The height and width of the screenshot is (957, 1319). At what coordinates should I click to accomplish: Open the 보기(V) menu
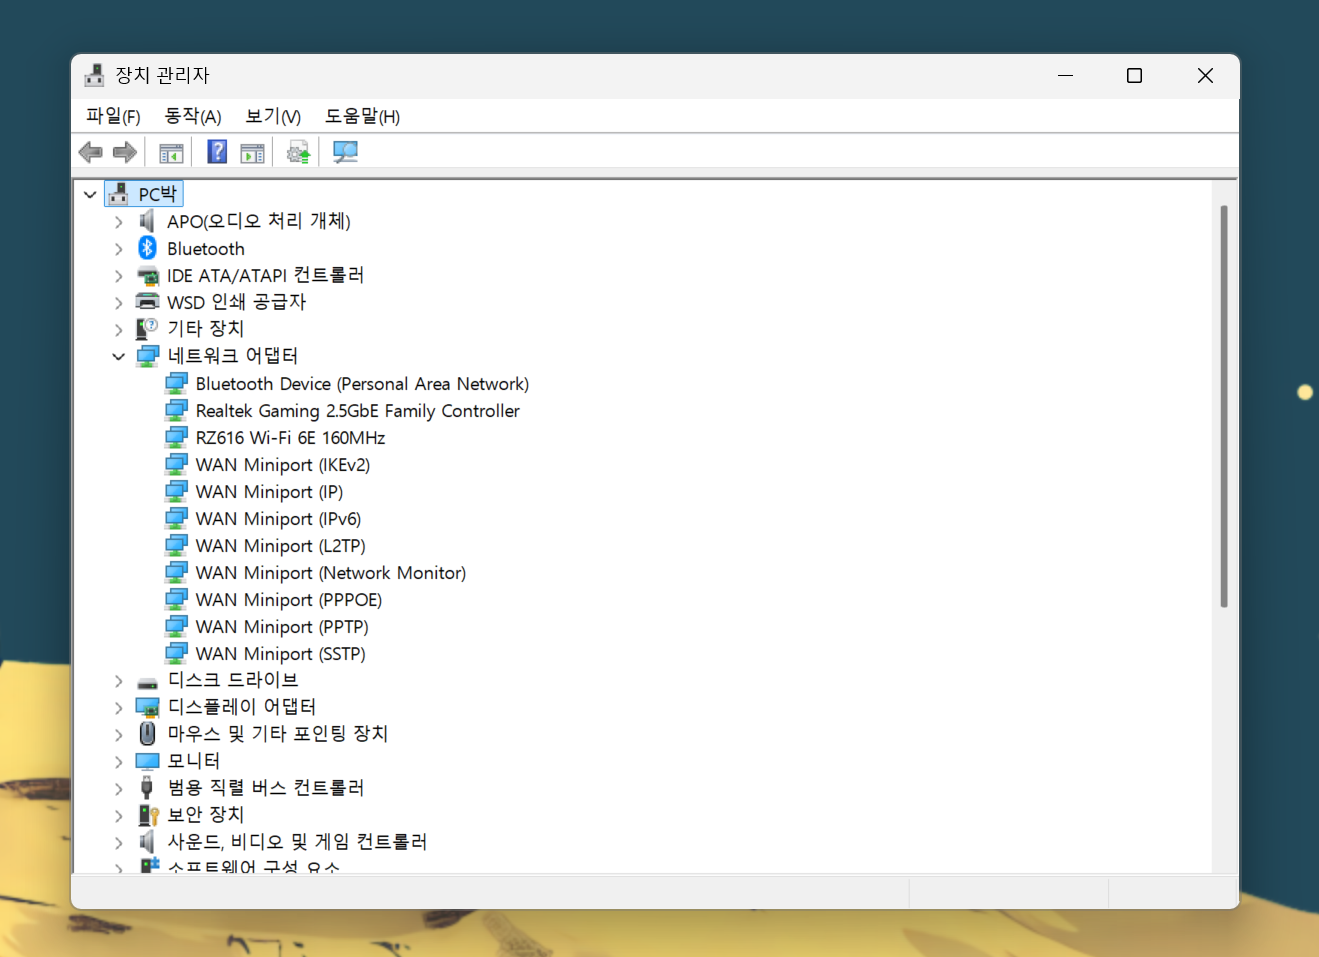(273, 116)
